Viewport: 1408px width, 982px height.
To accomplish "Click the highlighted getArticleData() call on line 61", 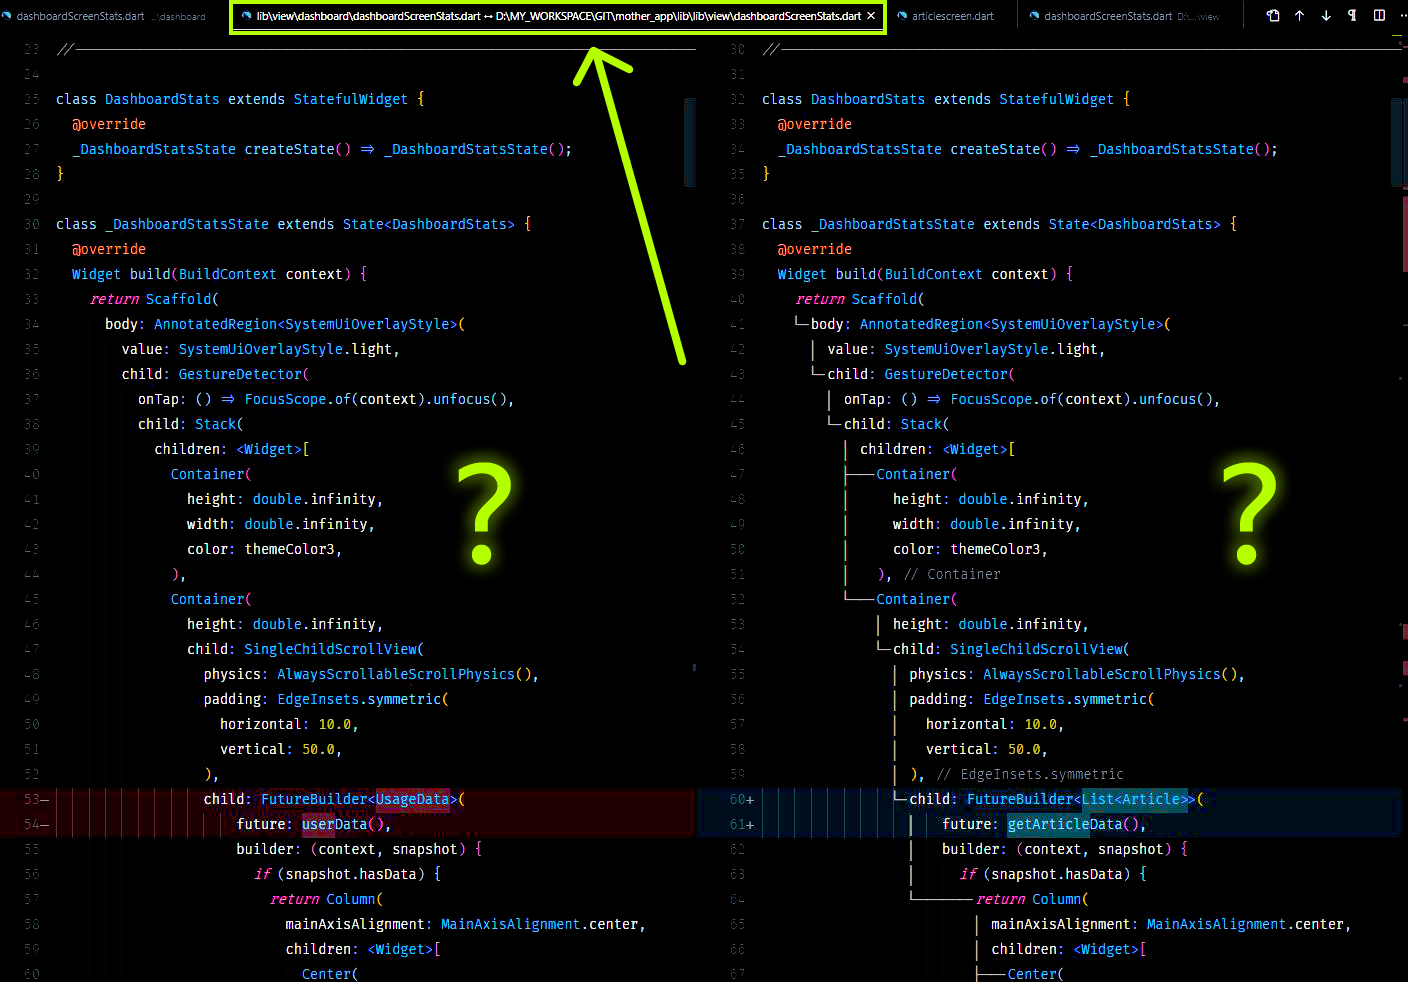I will (x=1047, y=823).
